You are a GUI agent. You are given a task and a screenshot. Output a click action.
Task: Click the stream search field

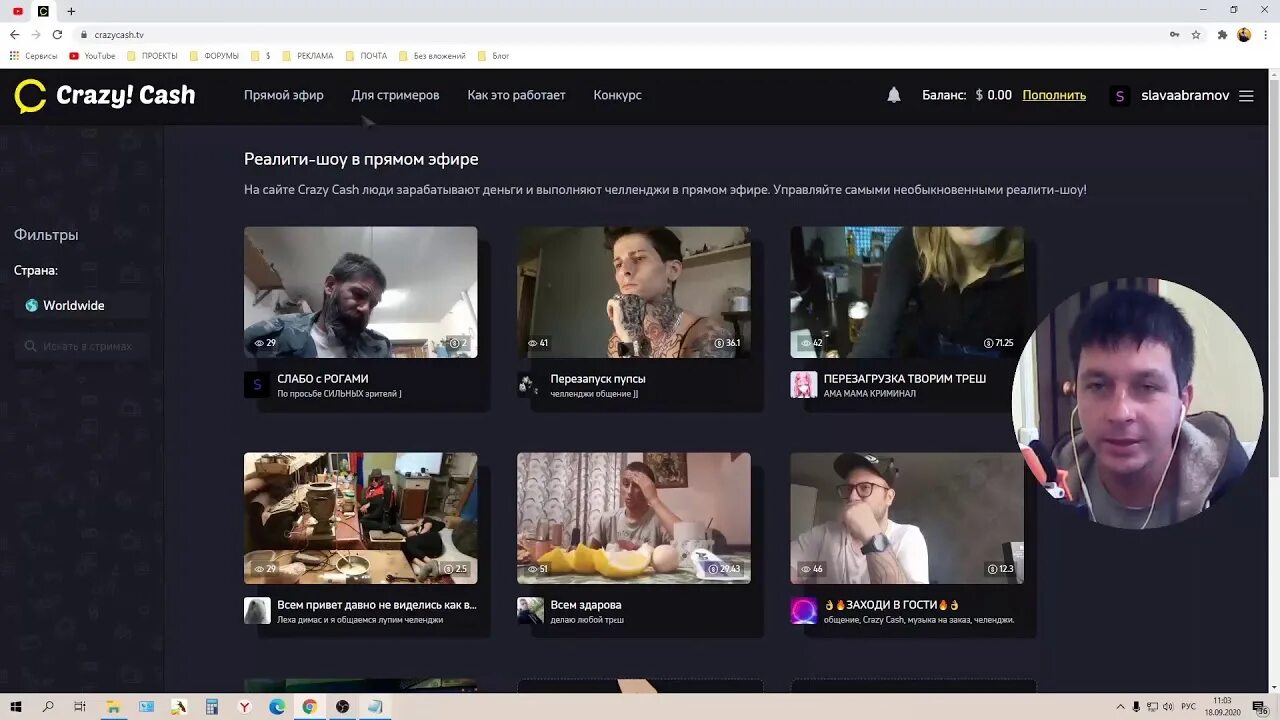82,346
